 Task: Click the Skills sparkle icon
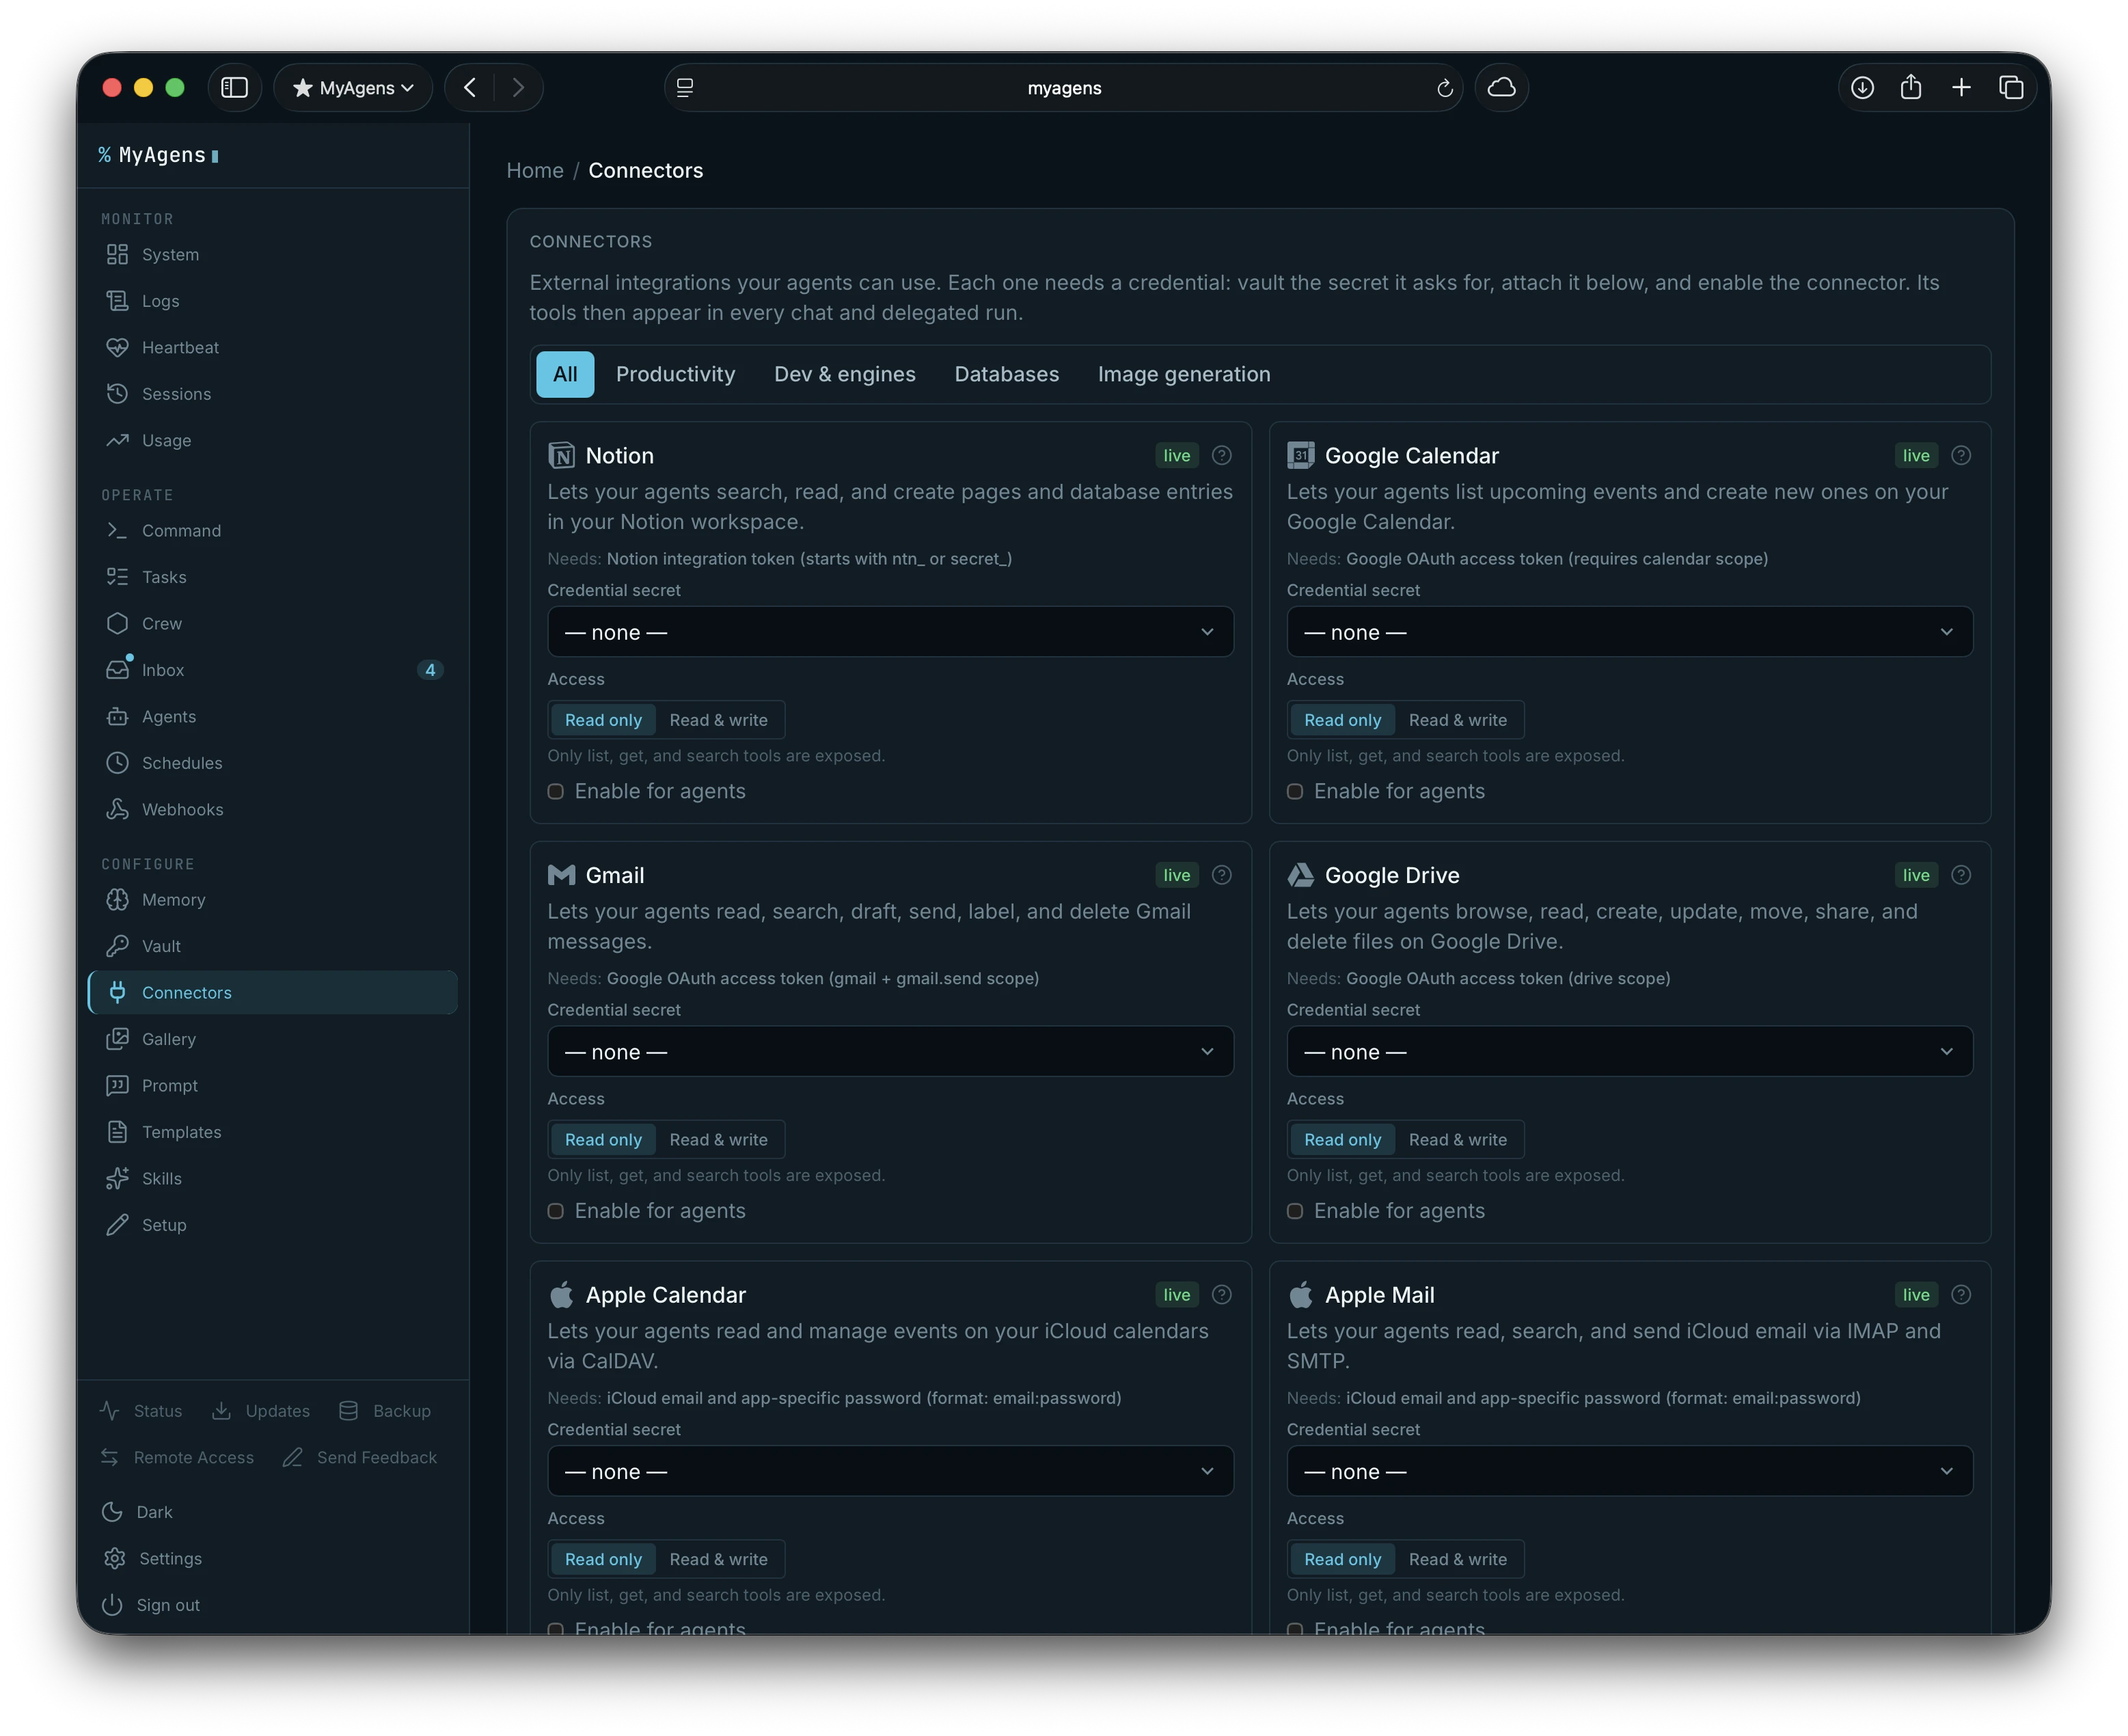pos(117,1178)
